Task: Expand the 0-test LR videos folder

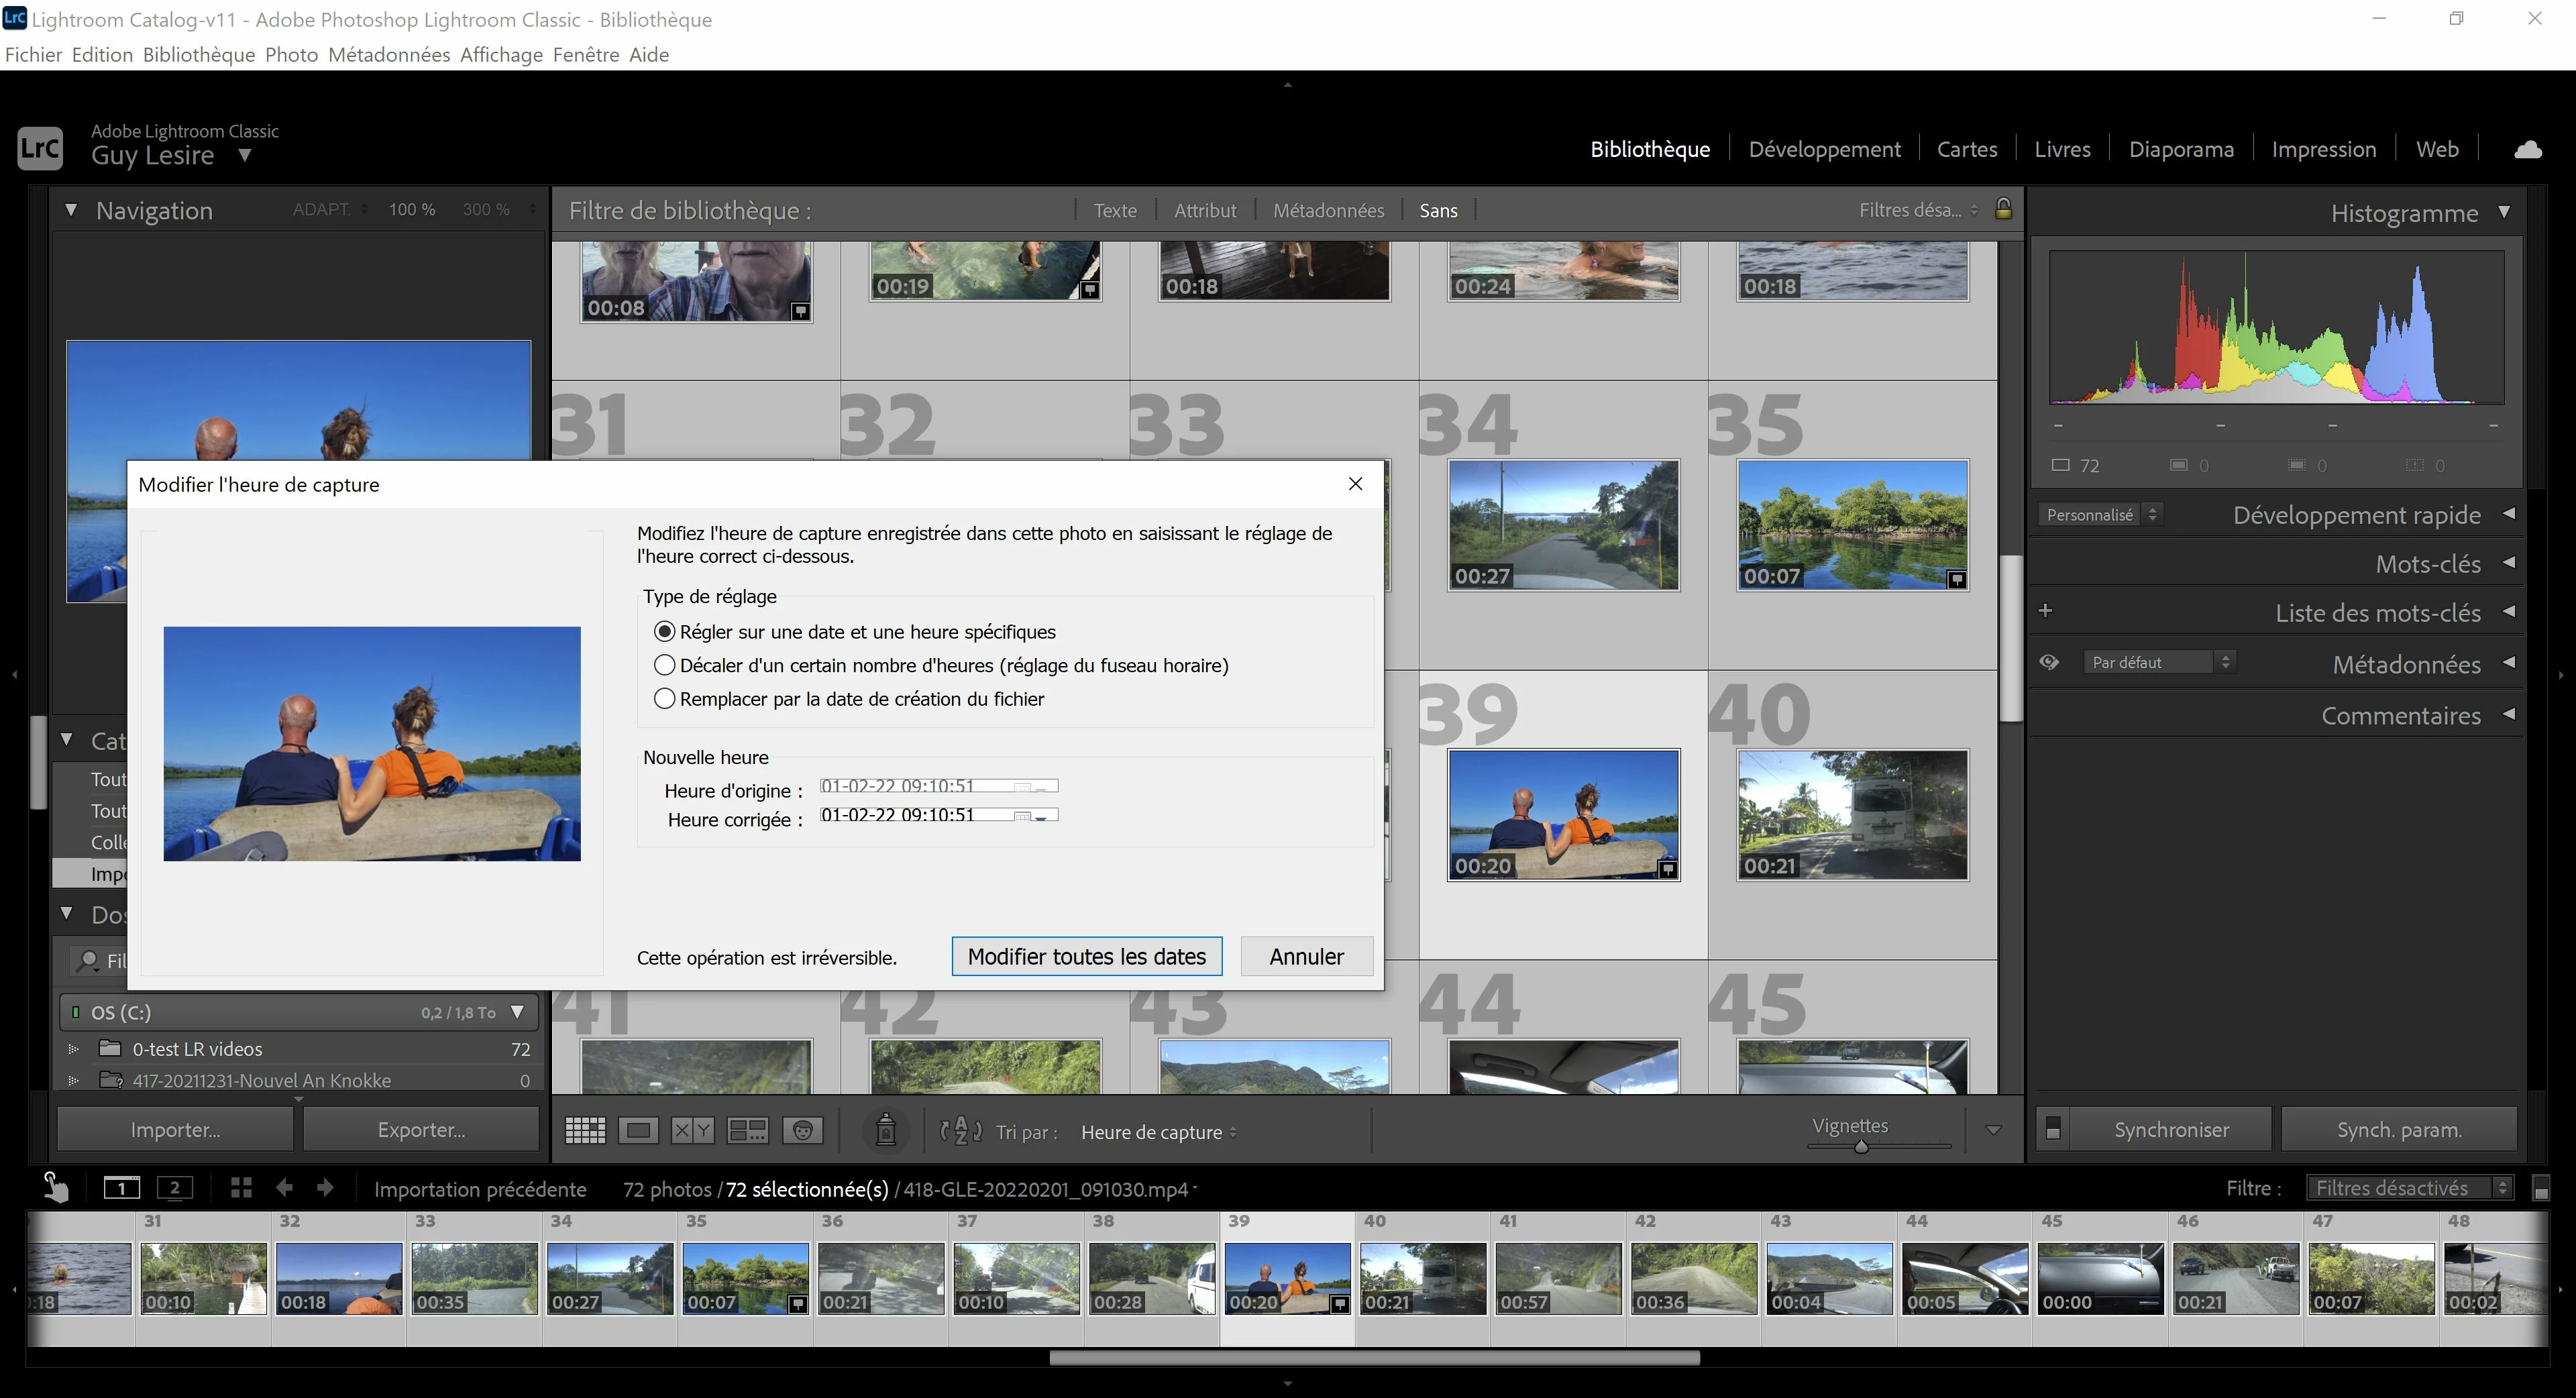Action: point(73,1049)
